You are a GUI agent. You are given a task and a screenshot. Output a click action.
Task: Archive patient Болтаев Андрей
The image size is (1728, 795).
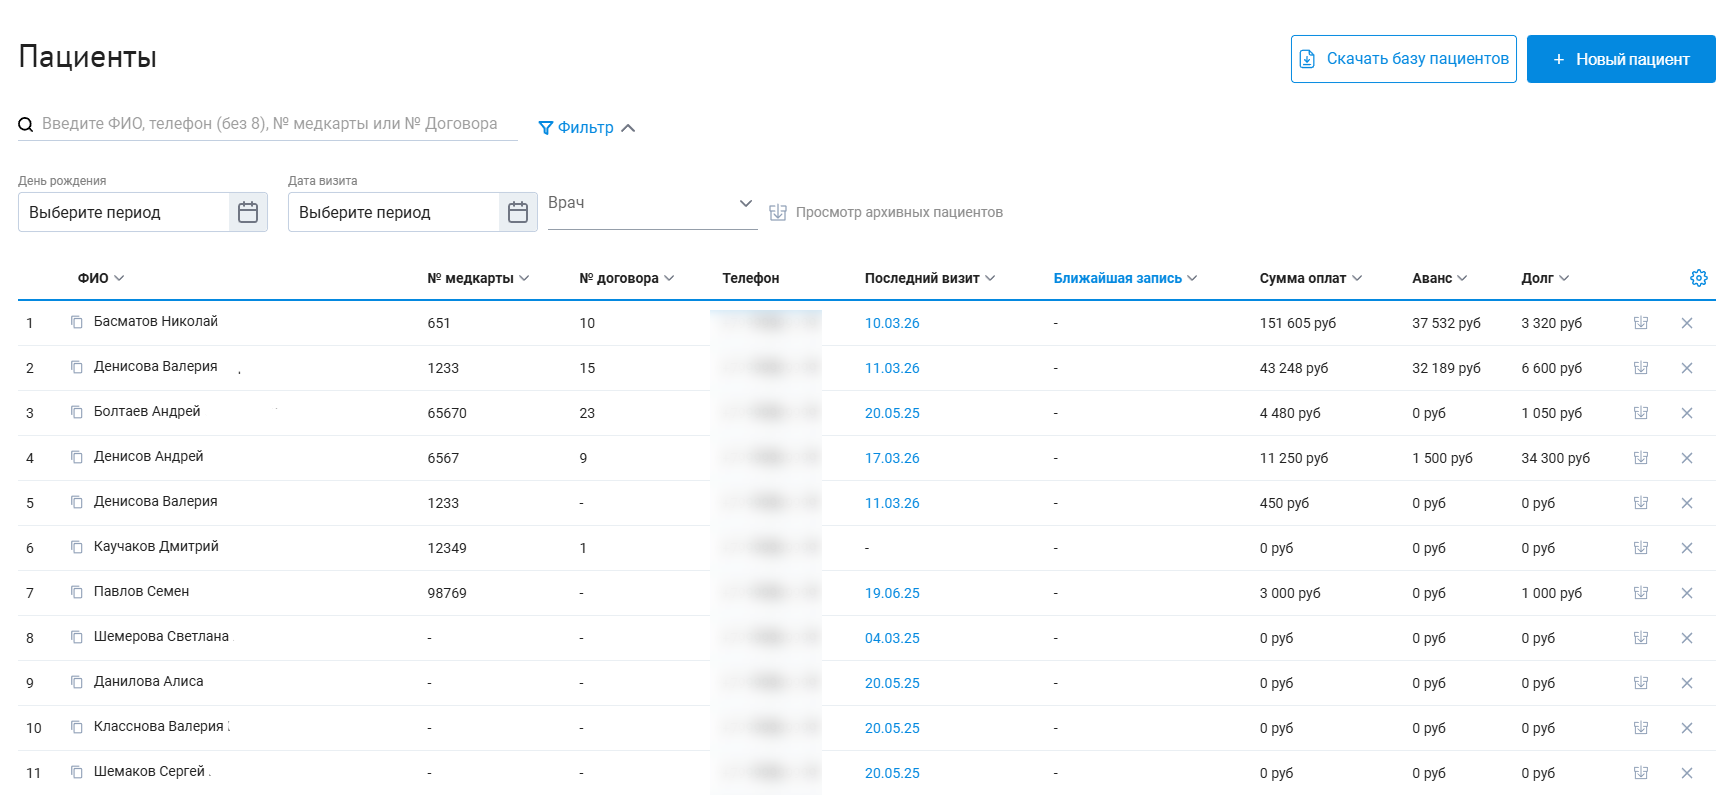1641,413
